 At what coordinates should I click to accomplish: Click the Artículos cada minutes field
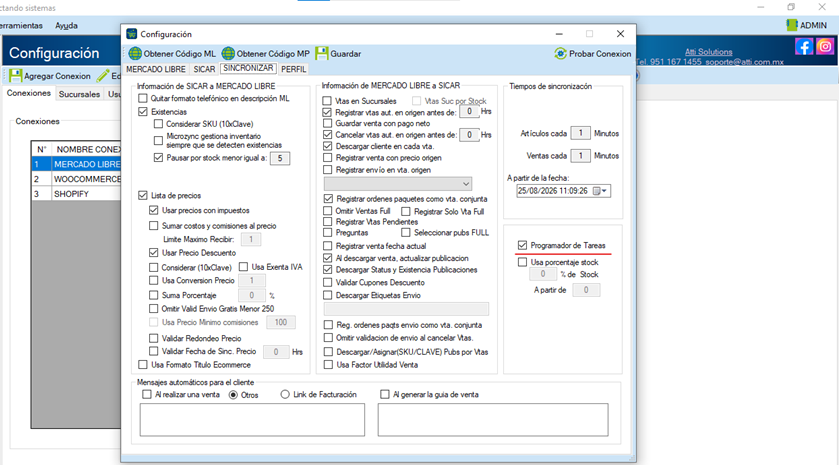point(581,133)
